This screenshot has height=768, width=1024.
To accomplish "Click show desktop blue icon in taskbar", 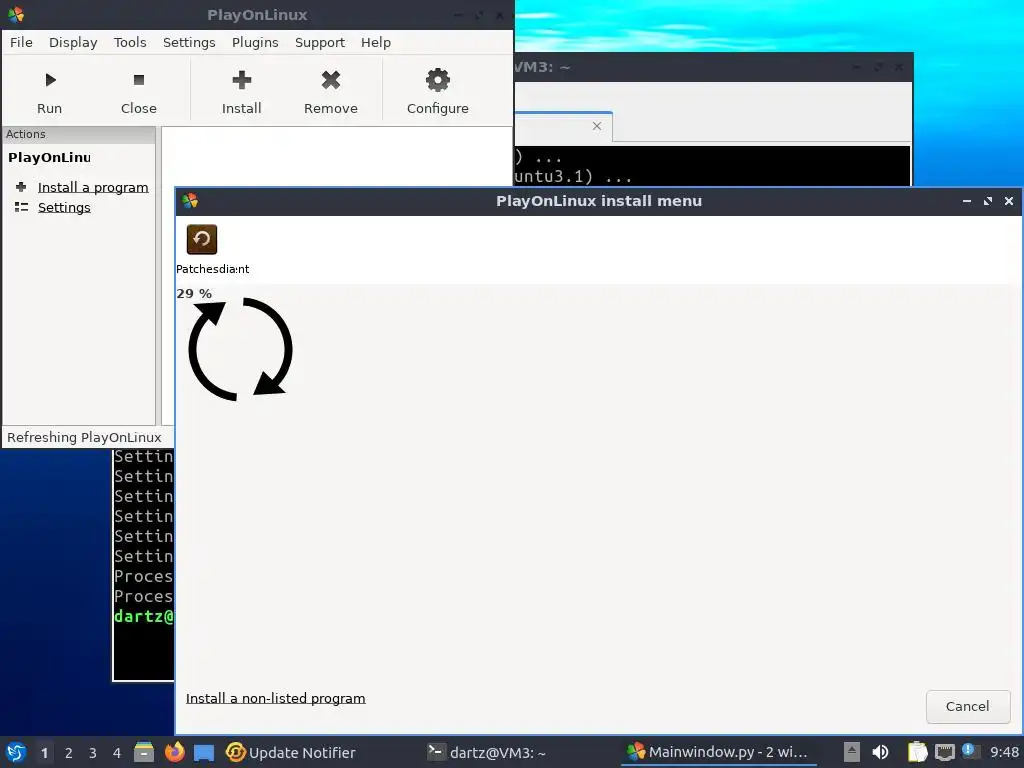I will pyautogui.click(x=204, y=753).
